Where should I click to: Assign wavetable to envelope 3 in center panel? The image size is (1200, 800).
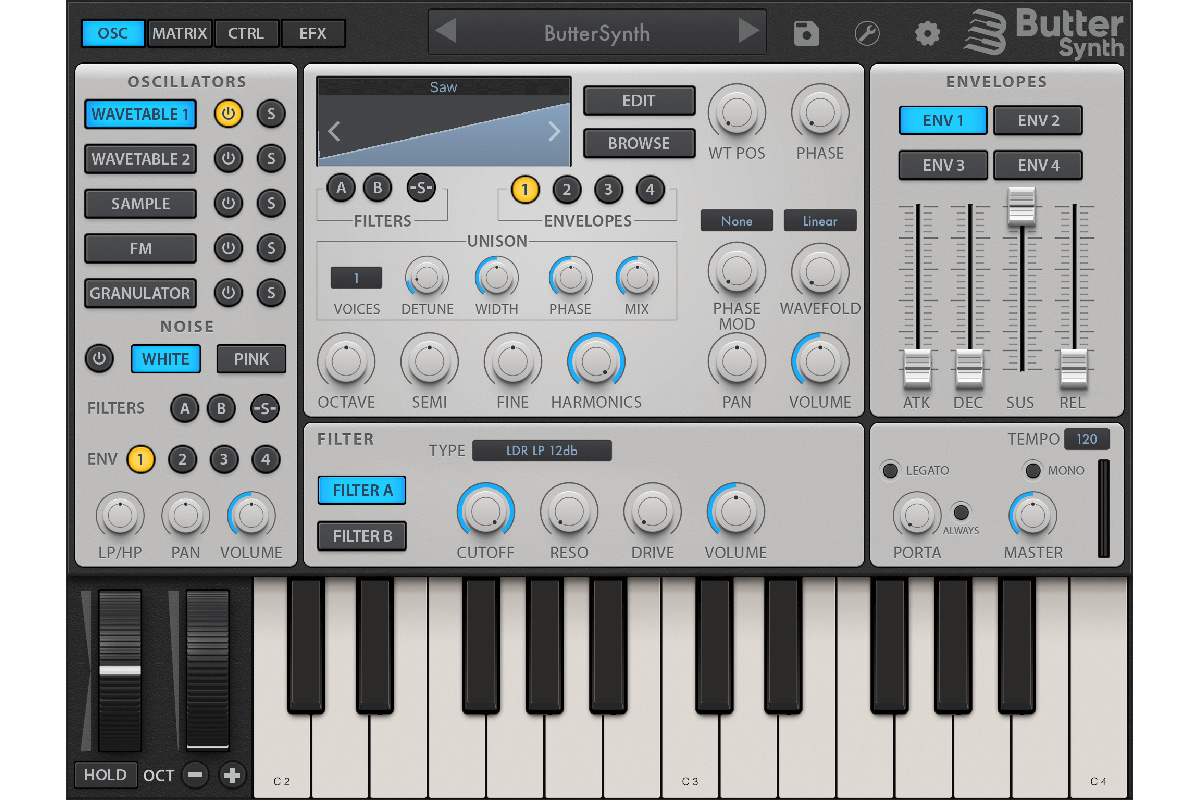pos(608,189)
